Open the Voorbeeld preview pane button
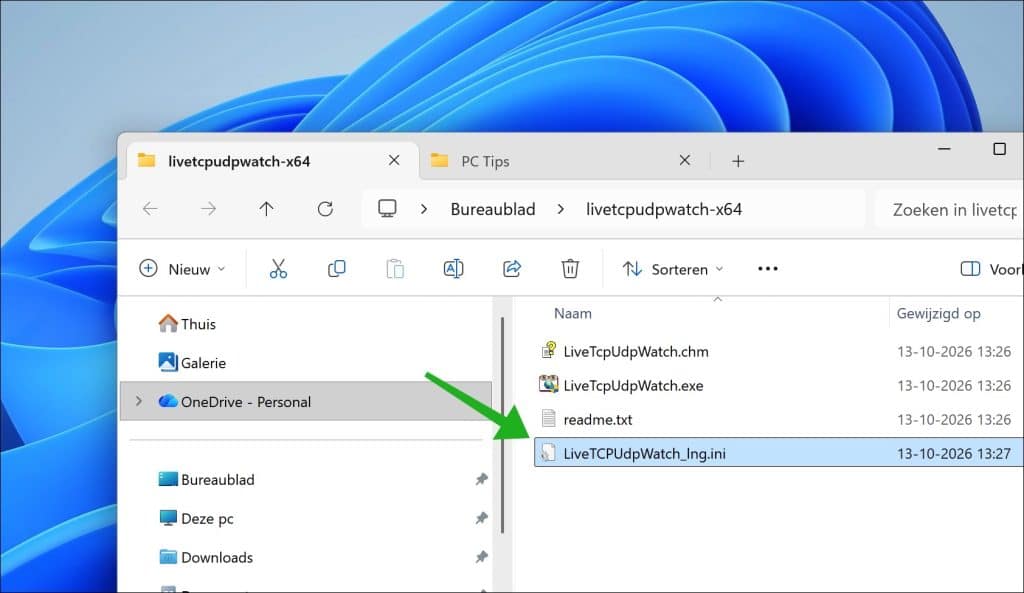The image size is (1024, 593). pos(991,269)
